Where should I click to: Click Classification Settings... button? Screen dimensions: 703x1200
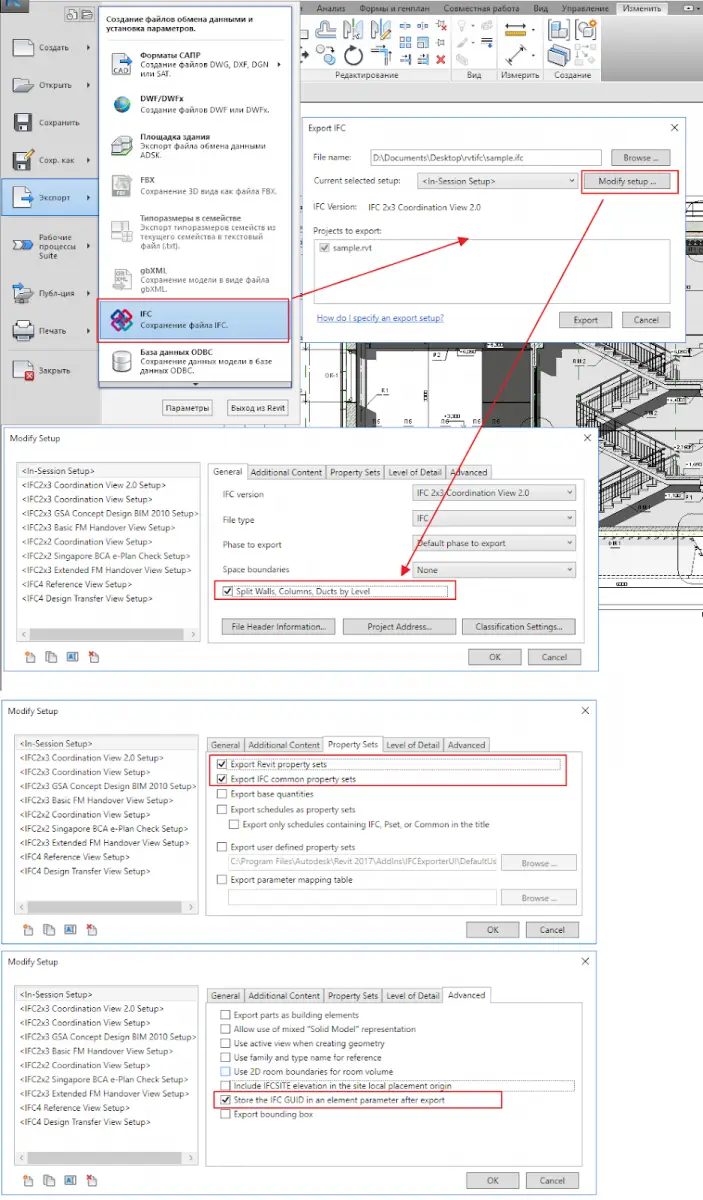tap(519, 627)
